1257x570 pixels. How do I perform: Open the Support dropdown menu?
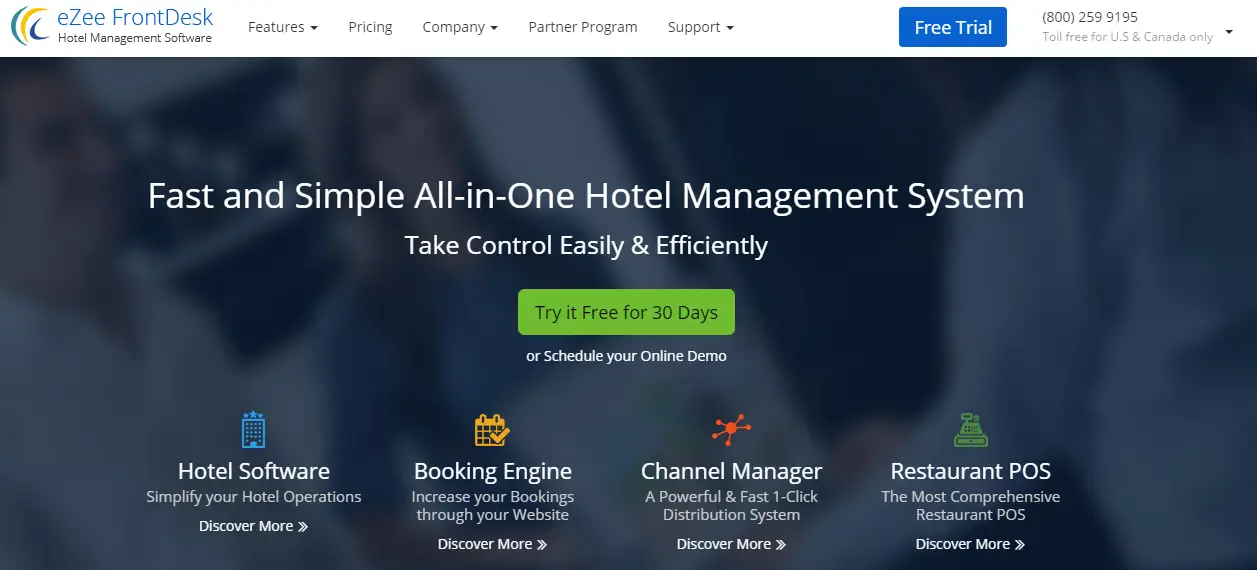point(701,27)
